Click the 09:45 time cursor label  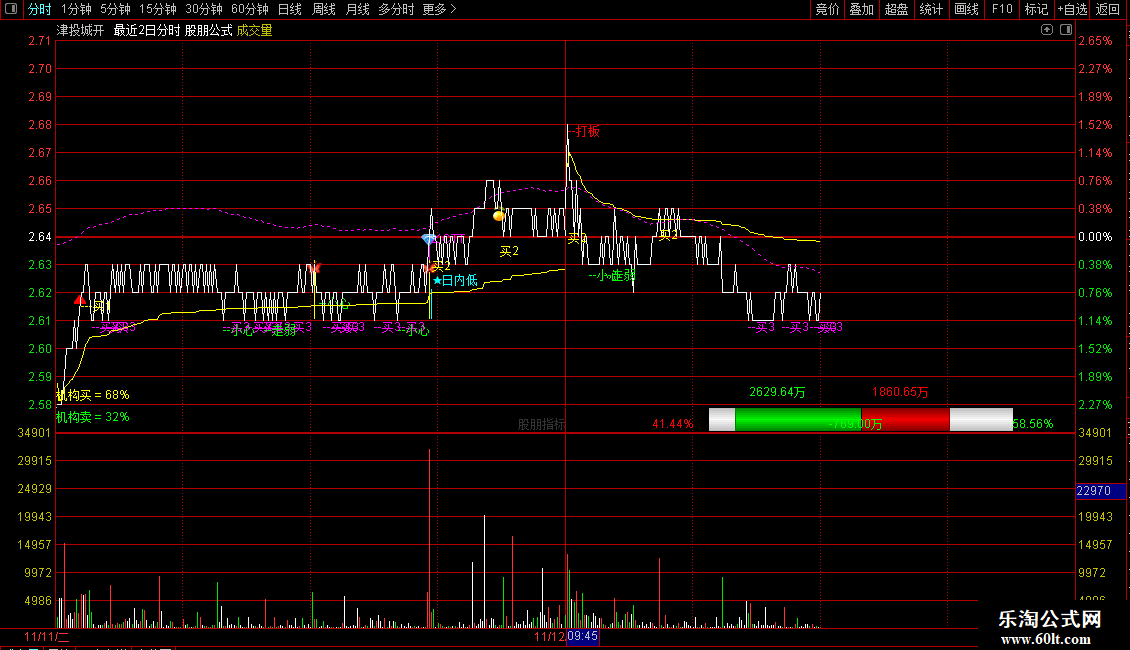click(x=582, y=636)
